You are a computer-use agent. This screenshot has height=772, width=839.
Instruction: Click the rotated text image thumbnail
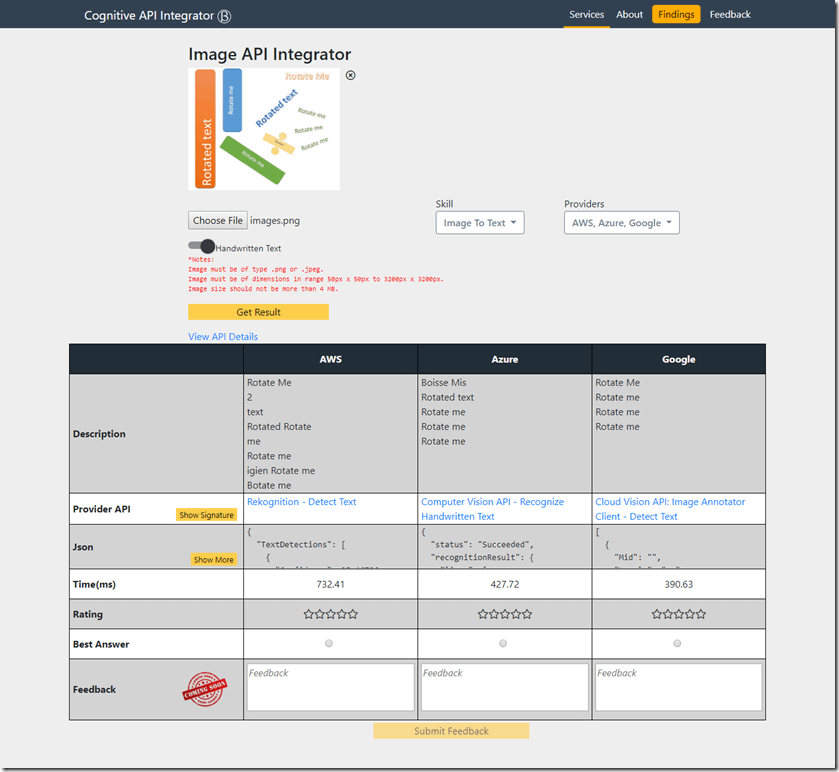click(264, 128)
